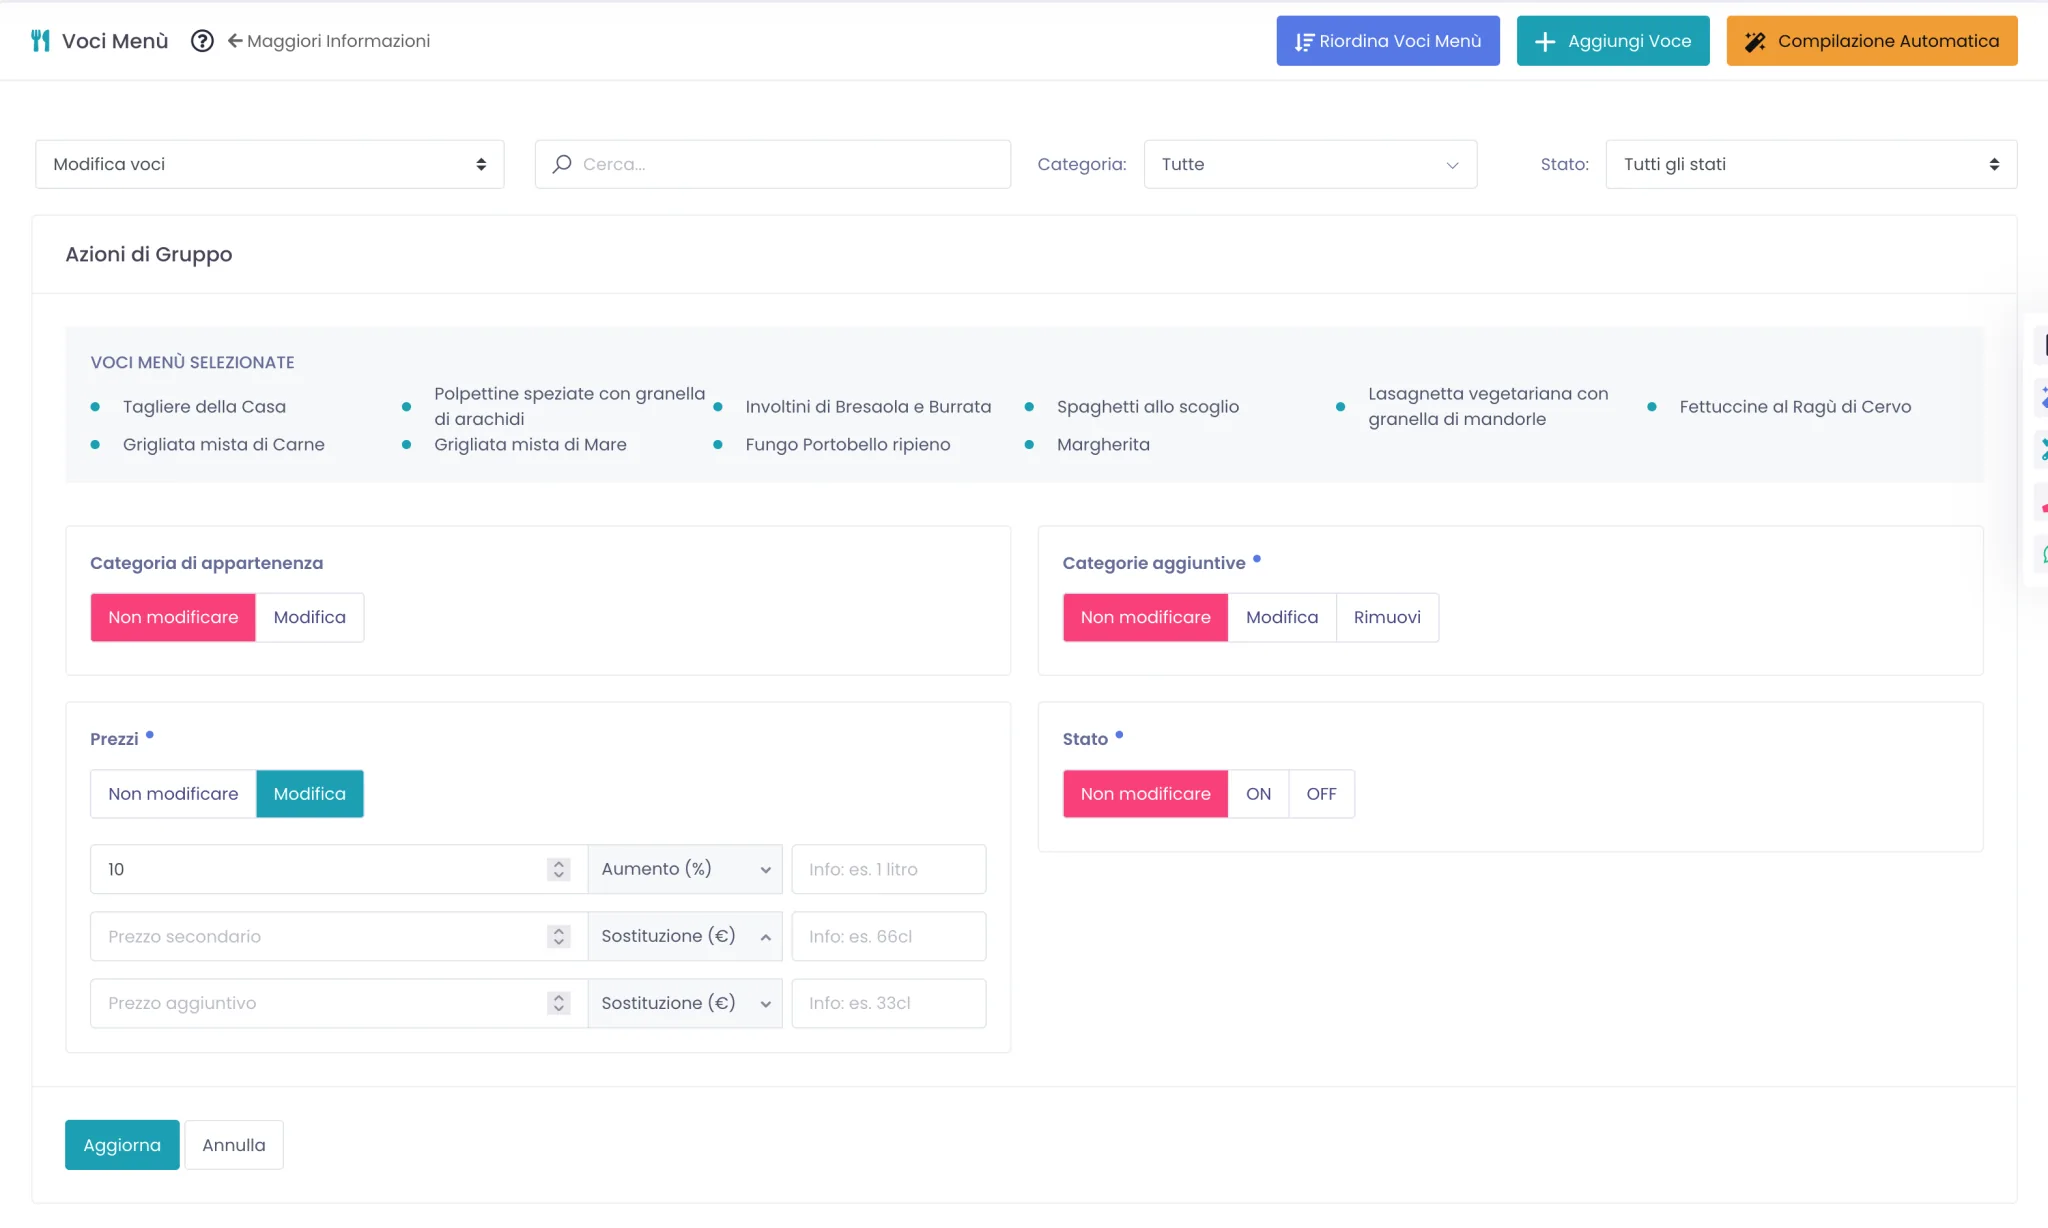Select Non modificare under Prezzi
This screenshot has height=1228, width=2048.
[x=173, y=794]
